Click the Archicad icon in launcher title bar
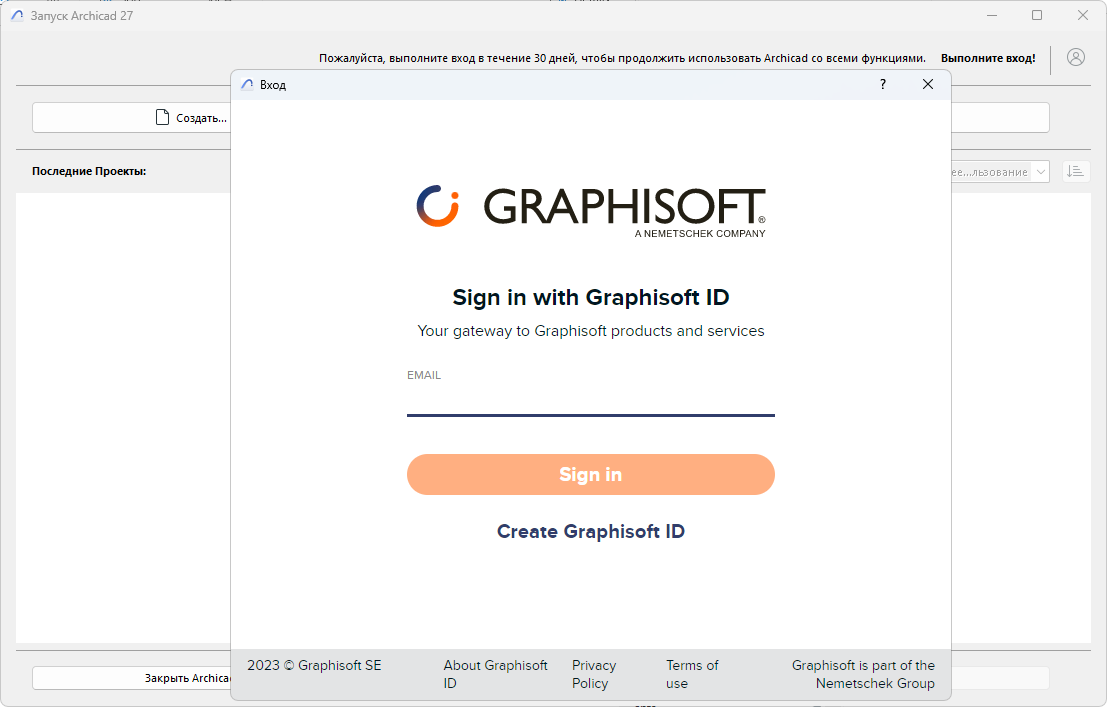Image resolution: width=1107 pixels, height=707 pixels. click(17, 16)
